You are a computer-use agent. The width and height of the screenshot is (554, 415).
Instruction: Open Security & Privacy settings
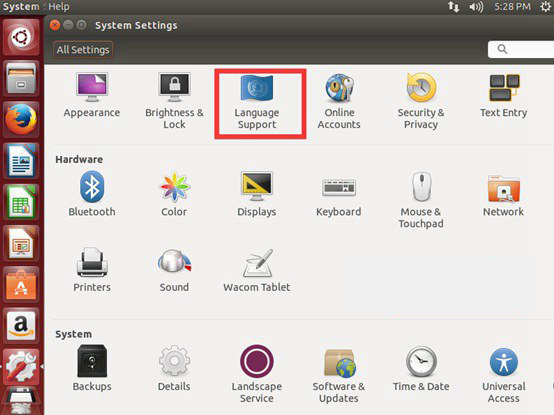click(421, 101)
